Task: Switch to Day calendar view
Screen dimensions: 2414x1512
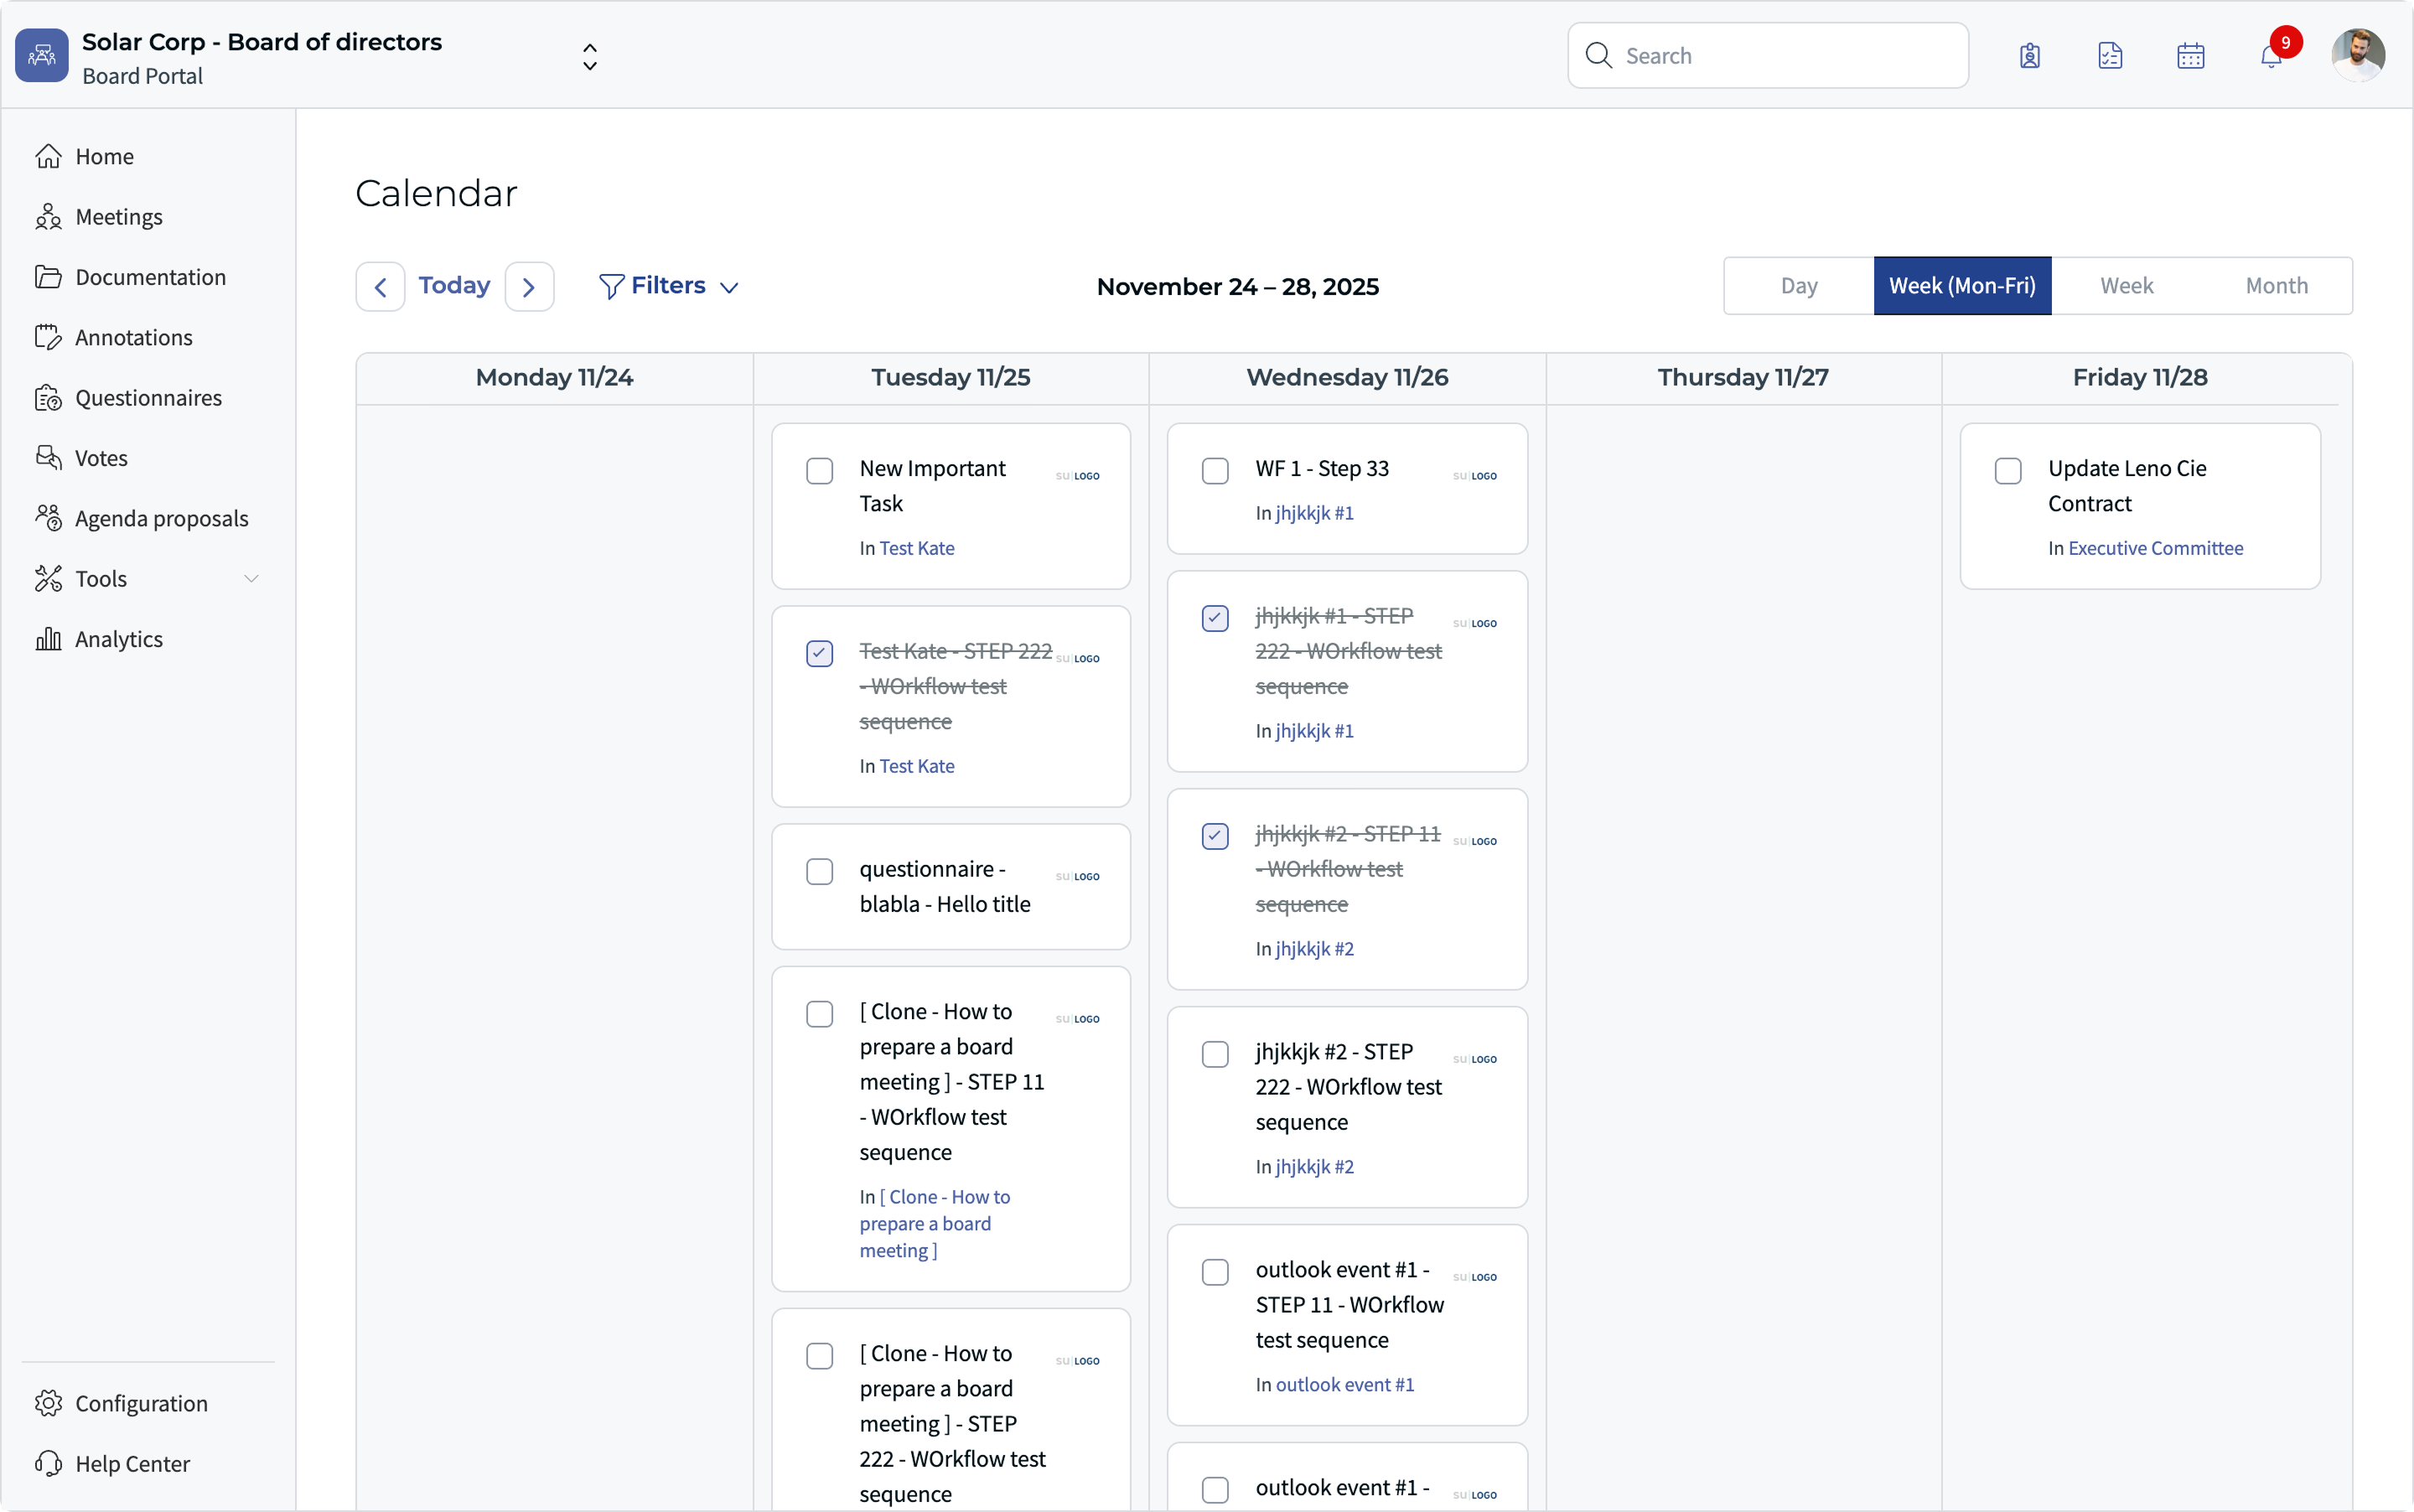Action: [1798, 286]
